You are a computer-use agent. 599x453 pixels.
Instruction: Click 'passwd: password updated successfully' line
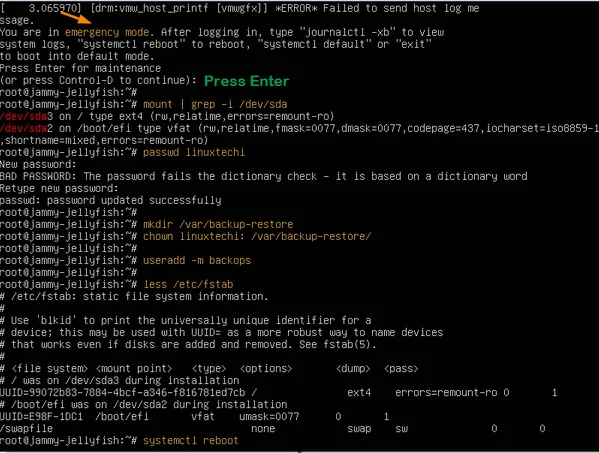tap(111, 201)
